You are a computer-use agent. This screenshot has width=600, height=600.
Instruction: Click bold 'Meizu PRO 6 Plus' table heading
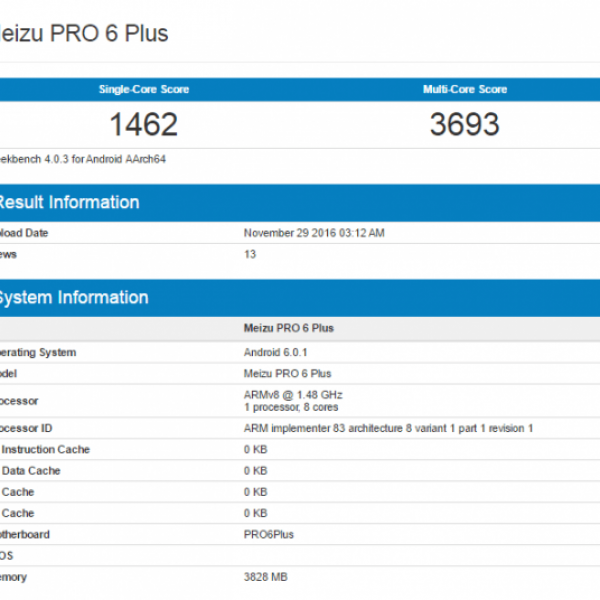289,328
